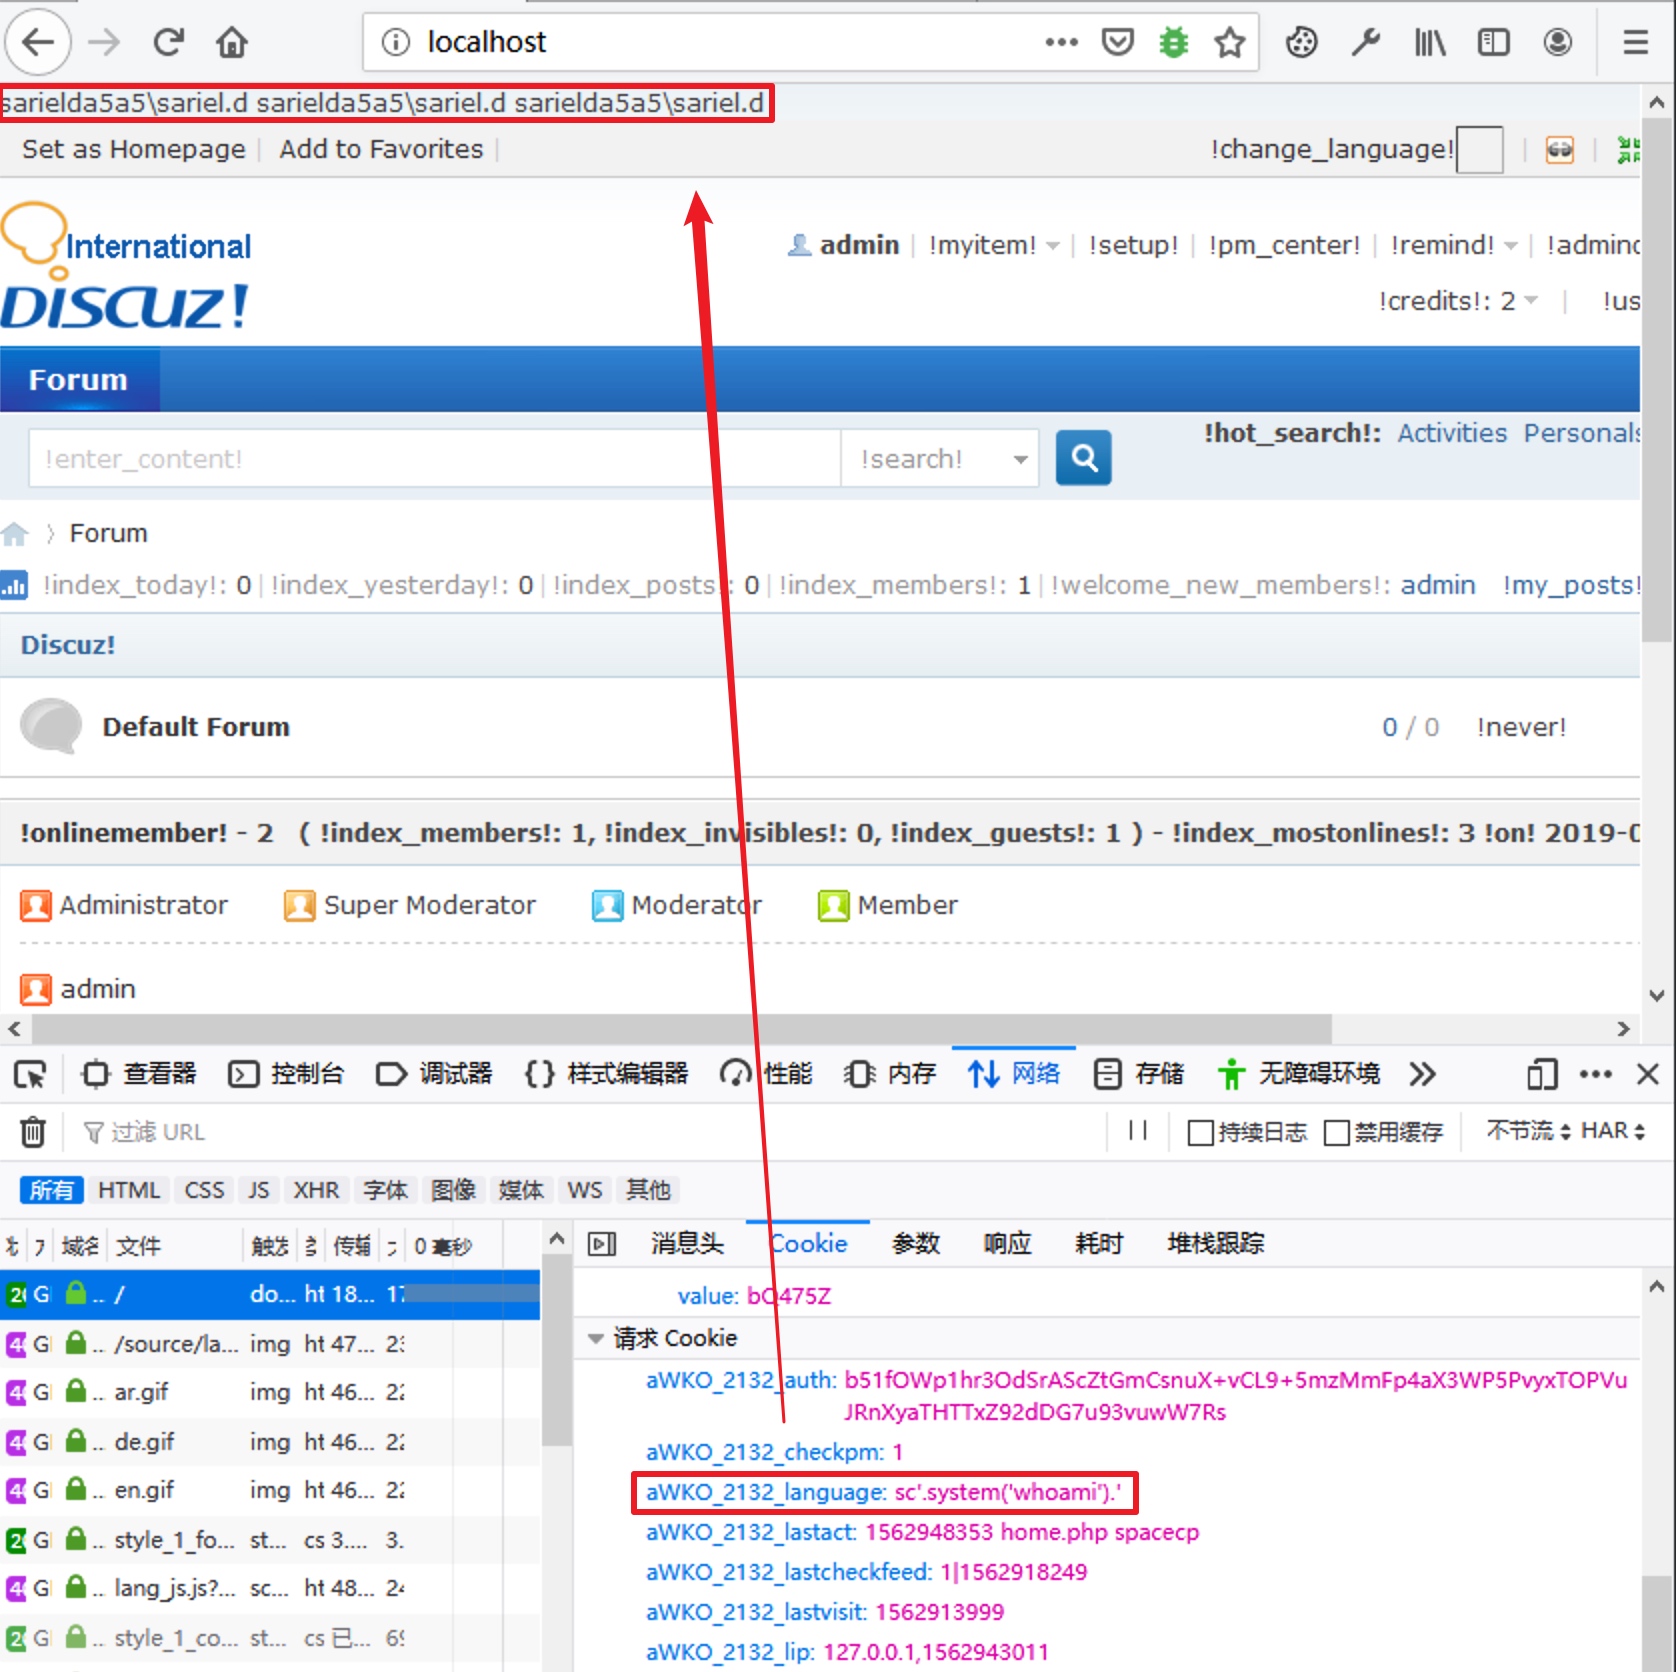The width and height of the screenshot is (1676, 1672).
Task: Select the 参数 params tab
Action: coord(915,1243)
